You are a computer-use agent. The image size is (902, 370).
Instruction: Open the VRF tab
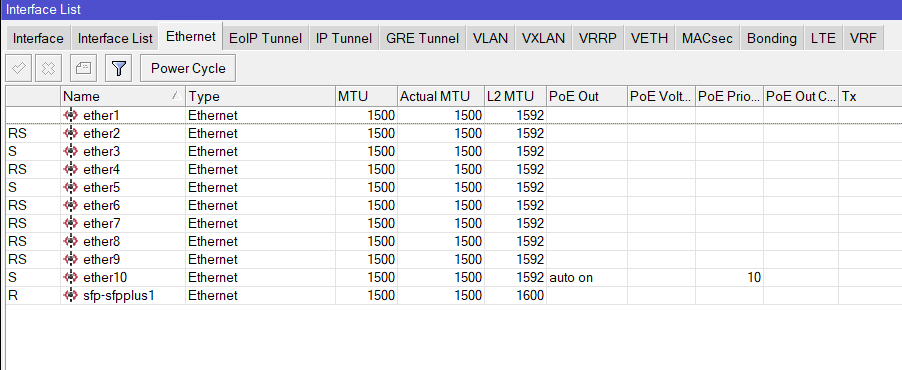pos(863,38)
